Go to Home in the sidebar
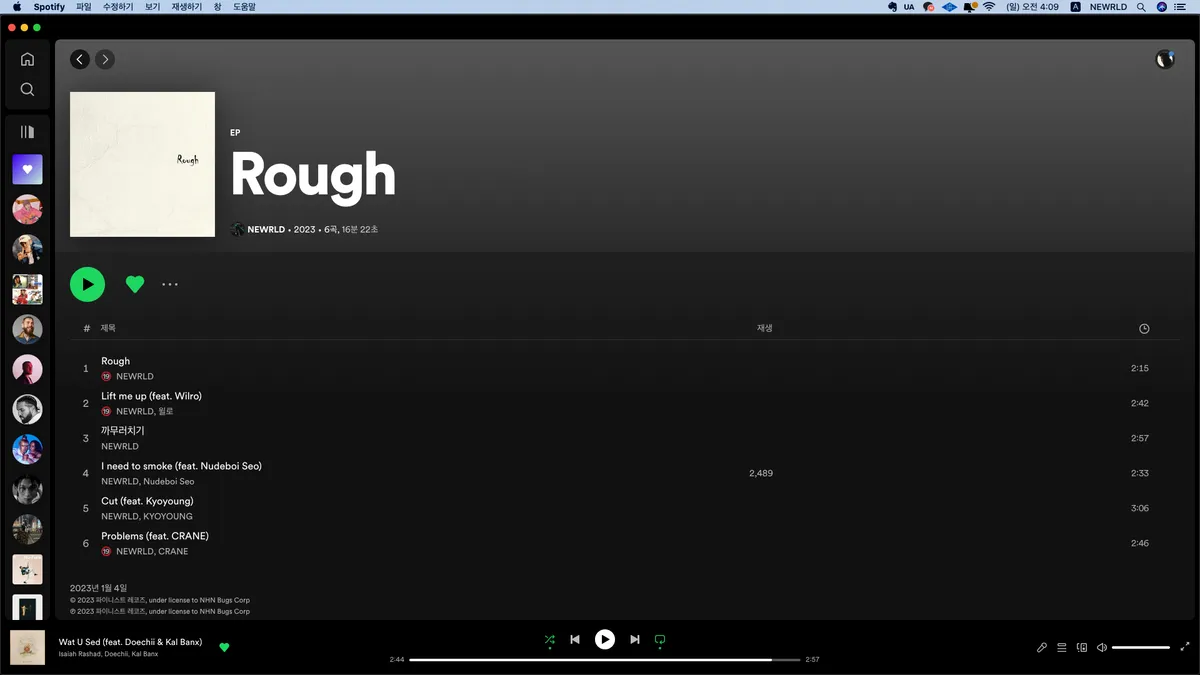The width and height of the screenshot is (1200, 675). coord(27,59)
